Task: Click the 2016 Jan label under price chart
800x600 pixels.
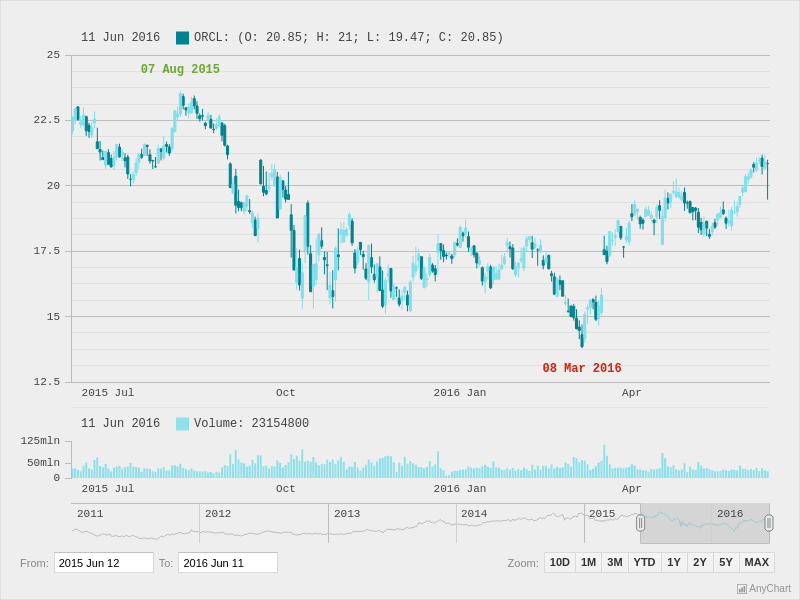Action: click(x=460, y=393)
